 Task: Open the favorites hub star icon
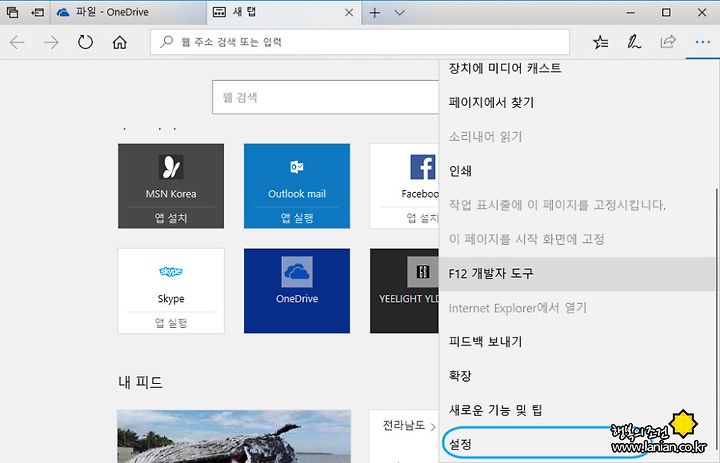[x=600, y=42]
